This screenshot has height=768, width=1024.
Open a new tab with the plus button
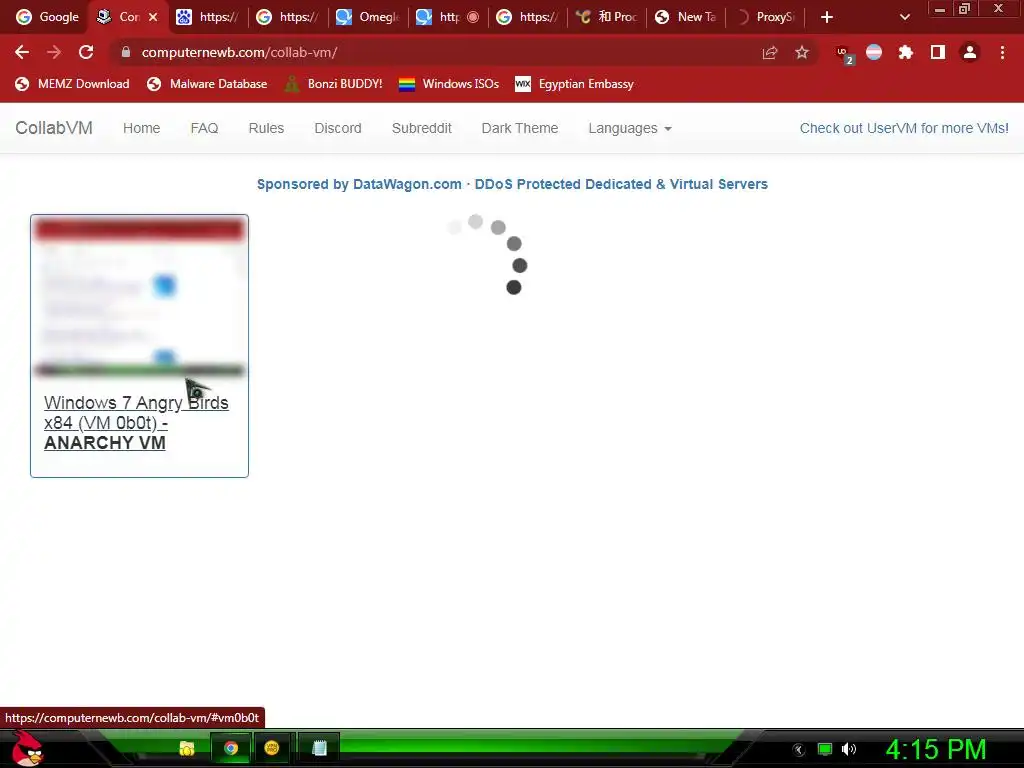point(827,17)
